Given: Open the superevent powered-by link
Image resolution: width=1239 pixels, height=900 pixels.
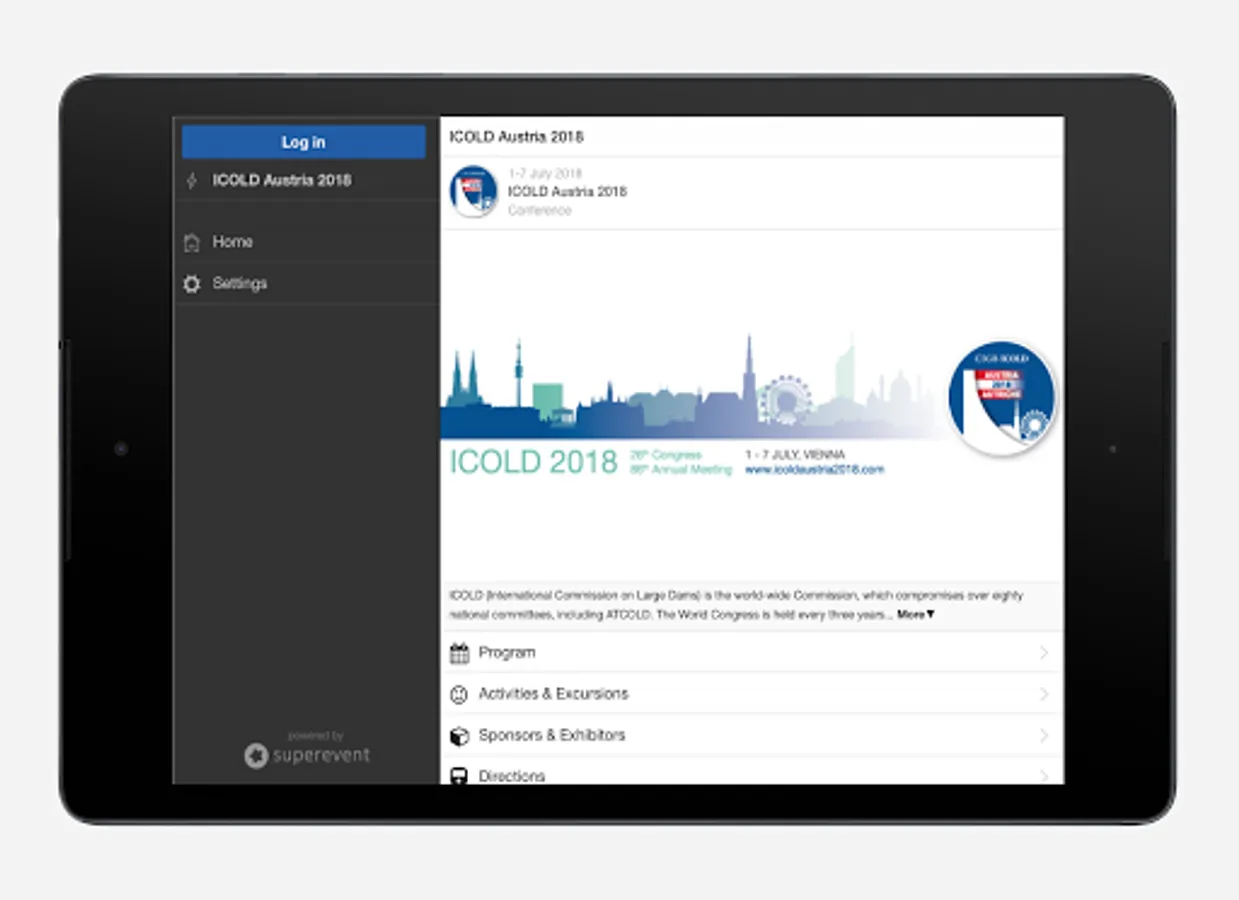Looking at the screenshot, I should pos(307,749).
